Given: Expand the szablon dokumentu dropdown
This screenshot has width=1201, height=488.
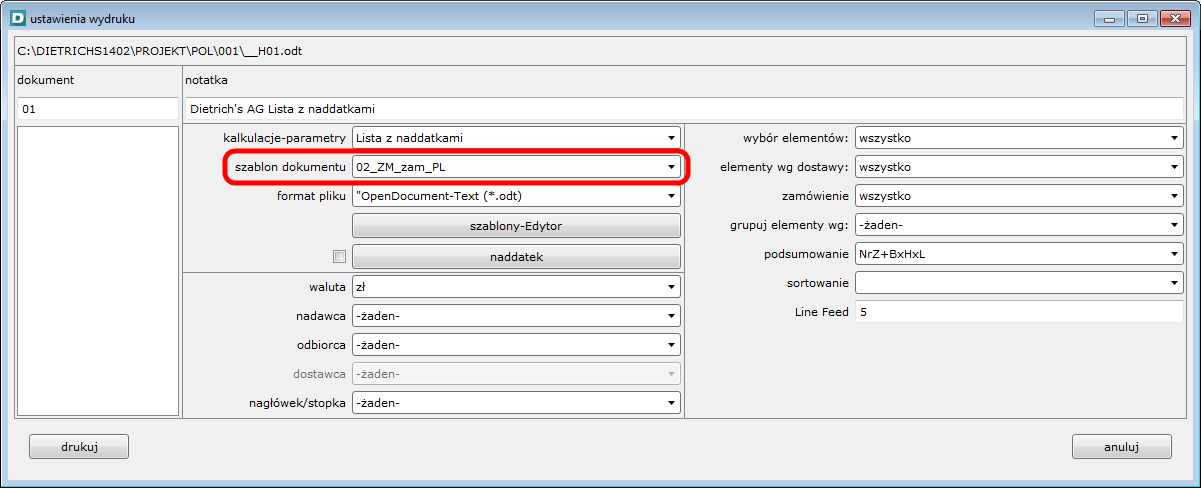Looking at the screenshot, I should 516,167.
